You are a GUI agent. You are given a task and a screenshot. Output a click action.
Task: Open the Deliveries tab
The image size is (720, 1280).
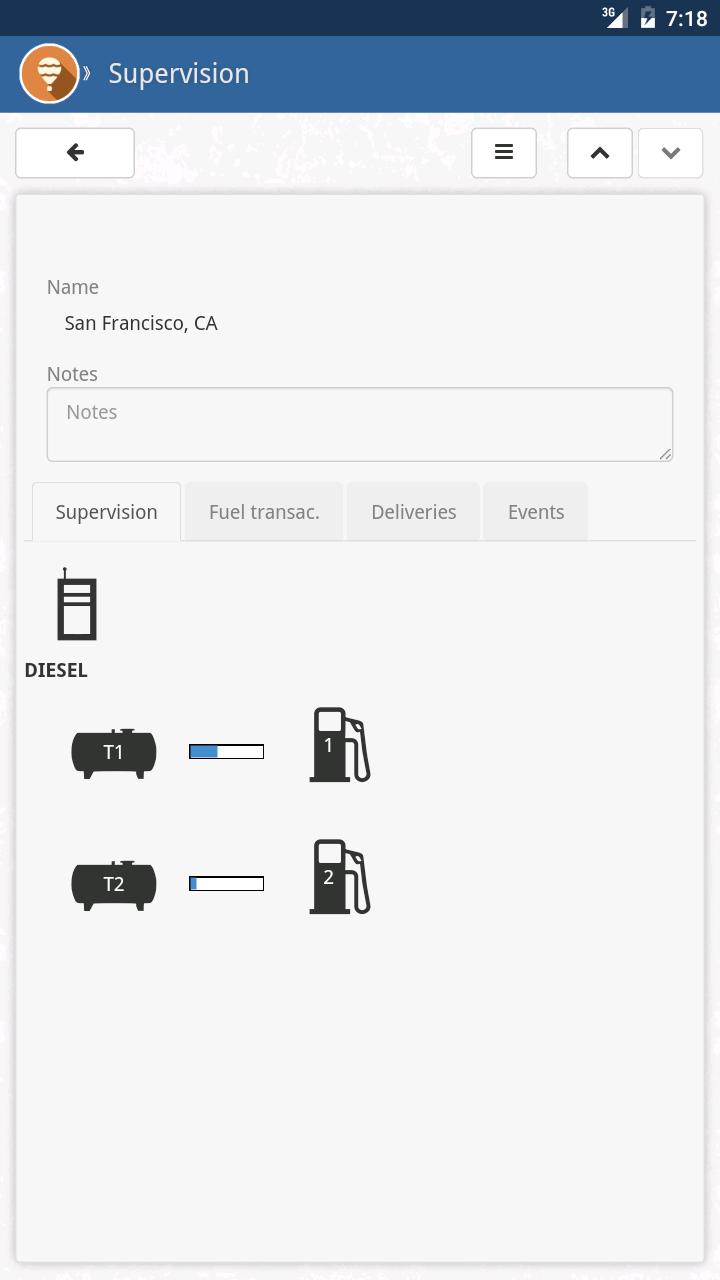414,512
